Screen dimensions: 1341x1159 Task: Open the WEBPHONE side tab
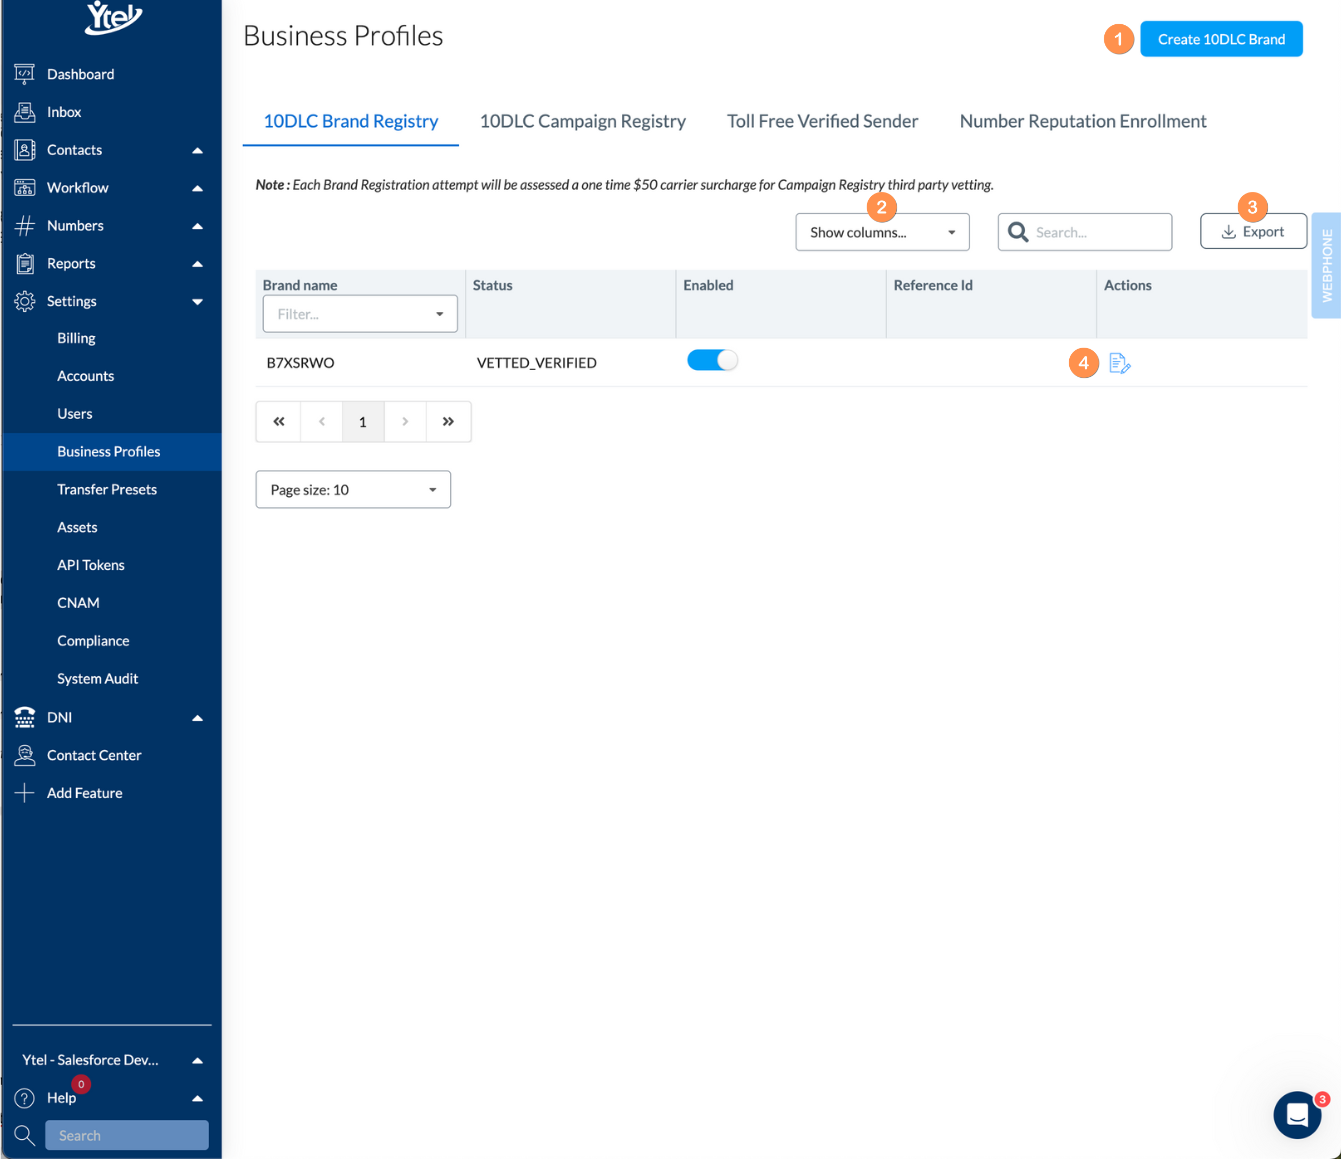point(1326,265)
